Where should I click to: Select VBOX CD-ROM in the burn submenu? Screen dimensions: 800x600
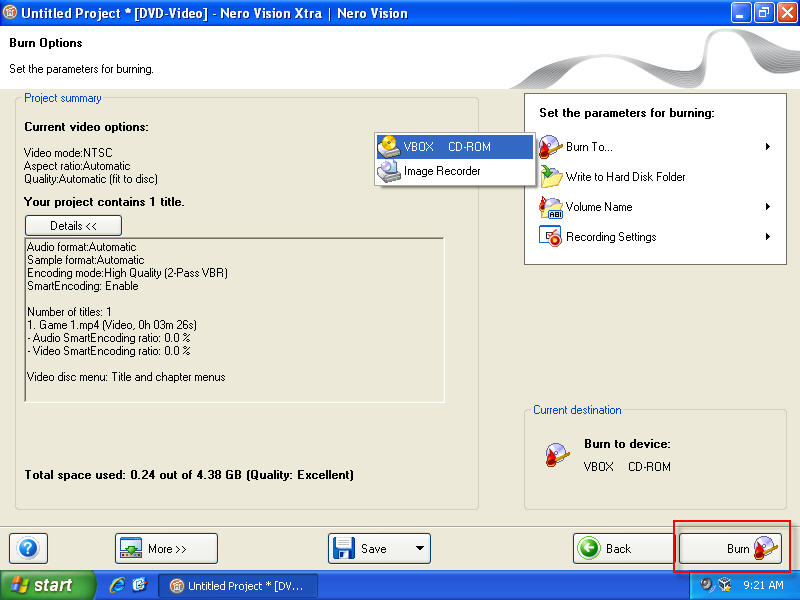[x=455, y=147]
